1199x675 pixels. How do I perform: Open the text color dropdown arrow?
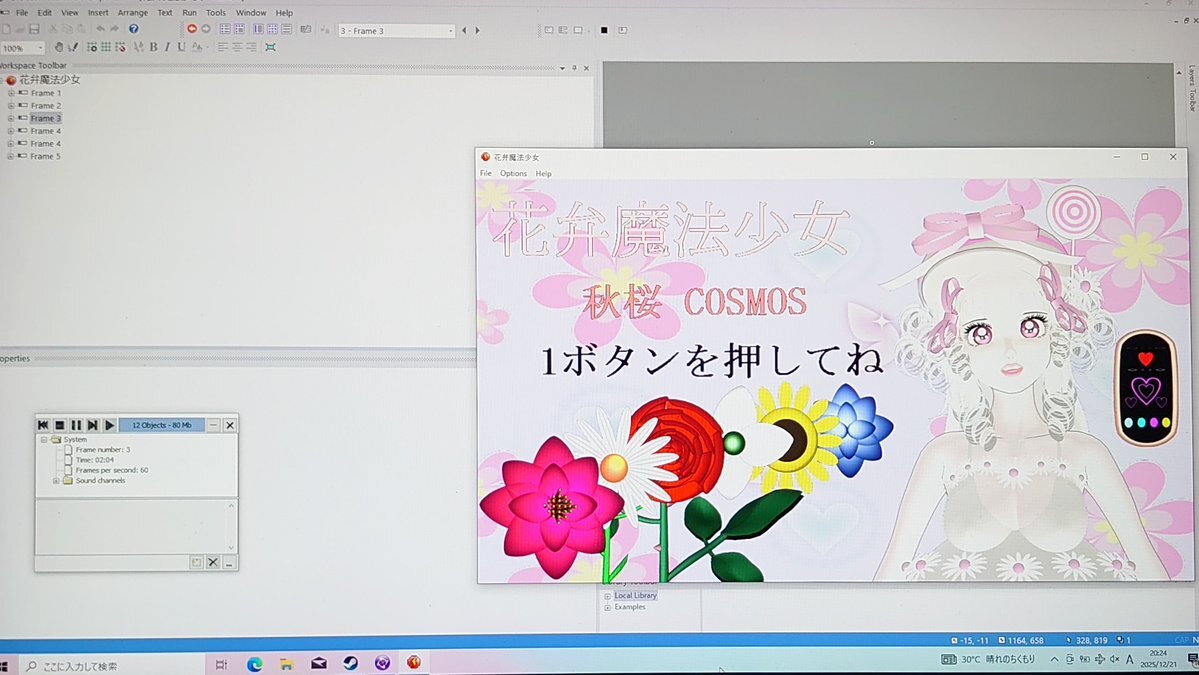pyautogui.click(x=207, y=48)
